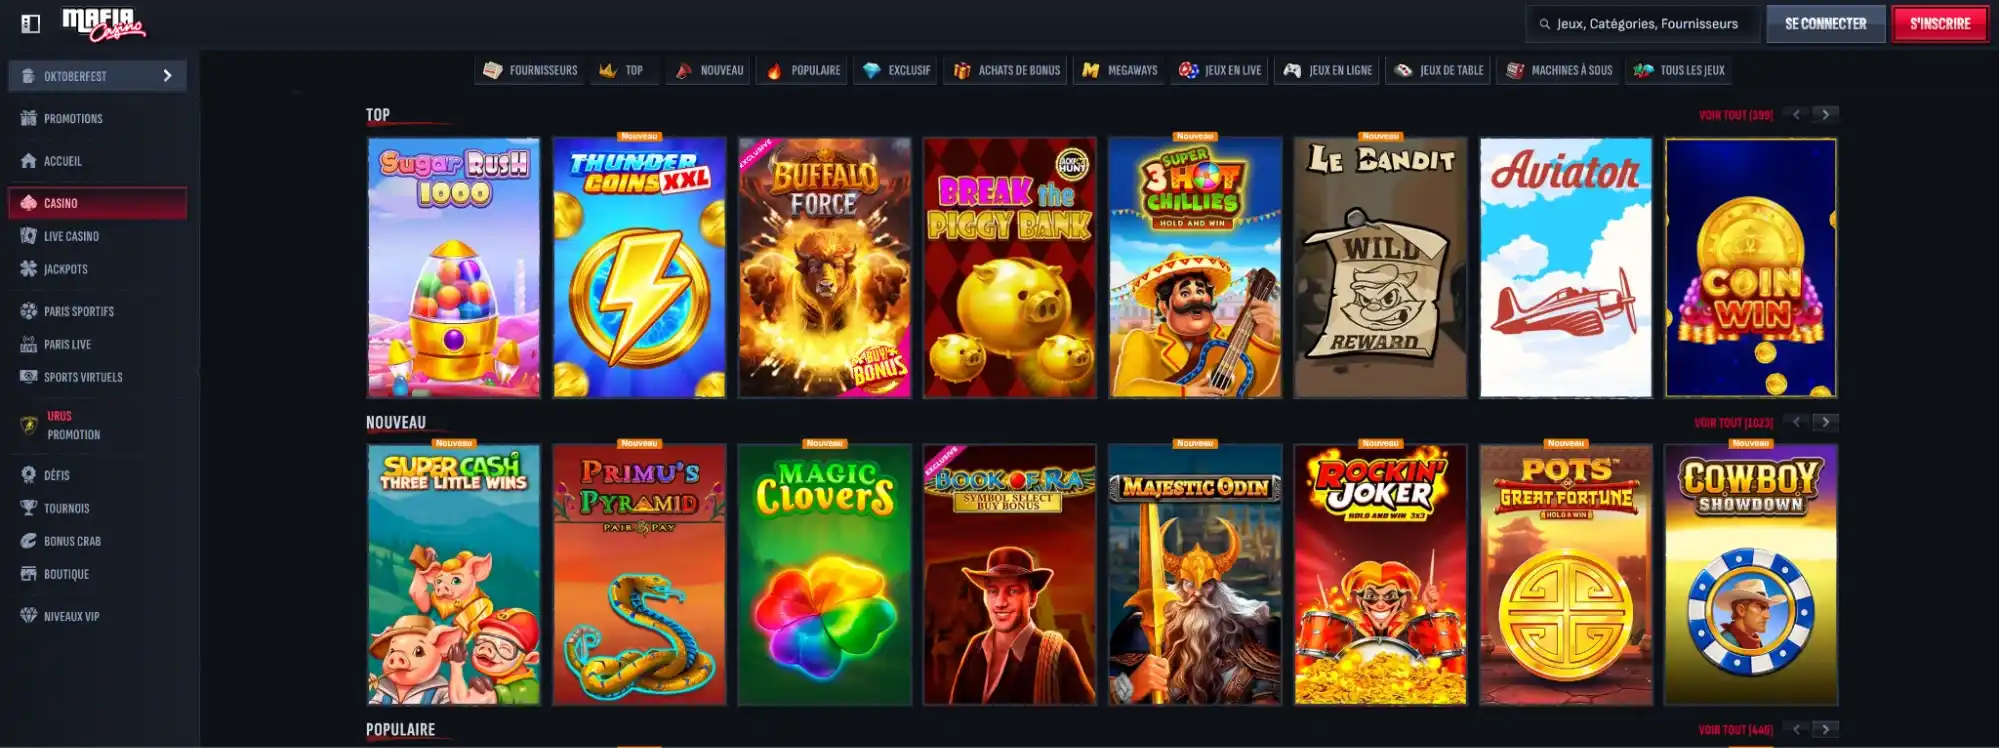
Task: Show next games in TOP row
Action: pos(1826,115)
